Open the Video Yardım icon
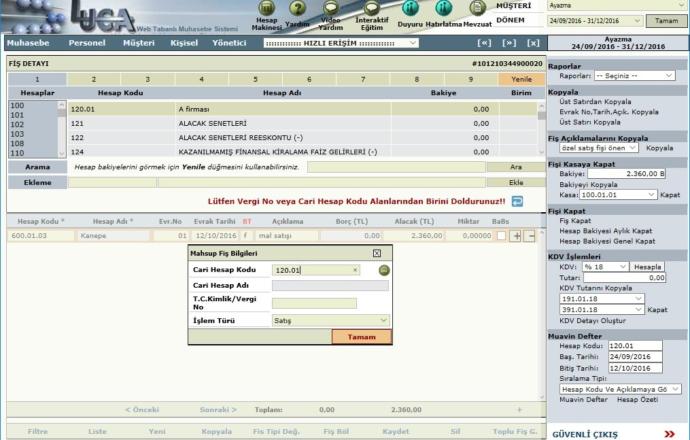Screen dimensions: 690x440 (331, 8)
